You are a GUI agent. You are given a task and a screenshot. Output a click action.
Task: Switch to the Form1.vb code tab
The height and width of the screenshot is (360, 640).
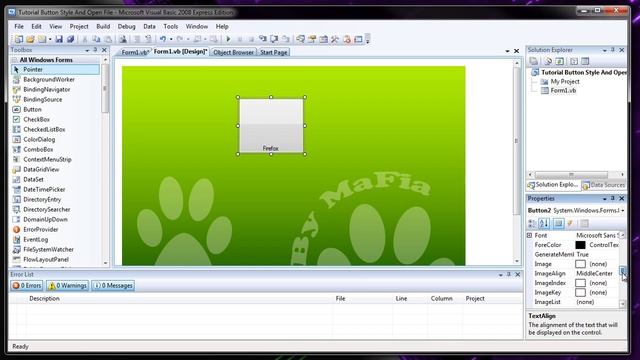tap(134, 52)
